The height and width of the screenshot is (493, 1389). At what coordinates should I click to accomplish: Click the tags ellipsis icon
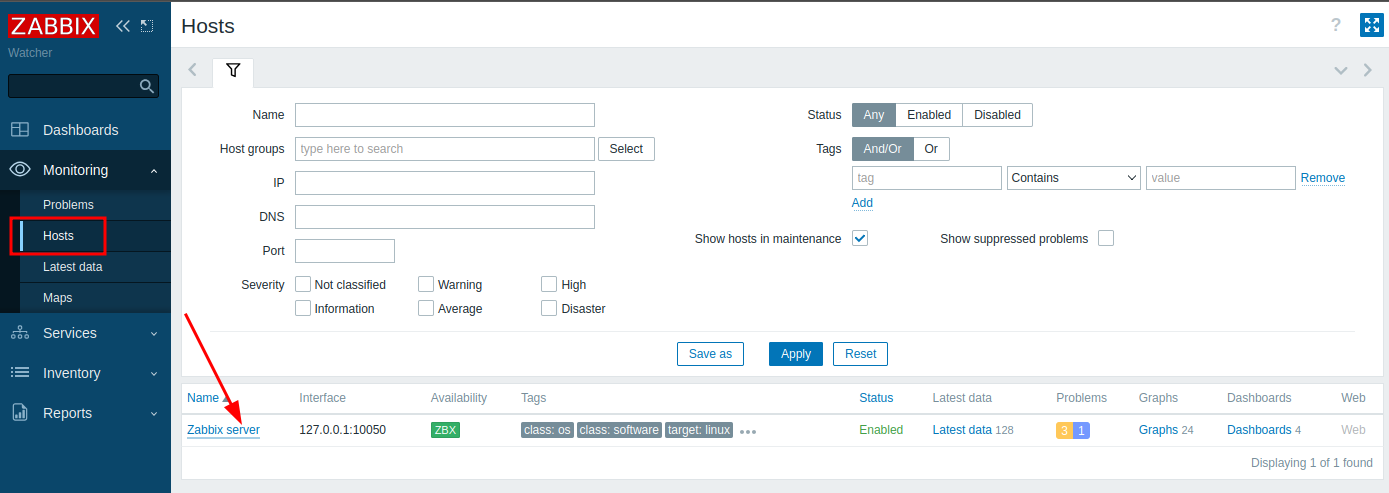pyautogui.click(x=748, y=431)
